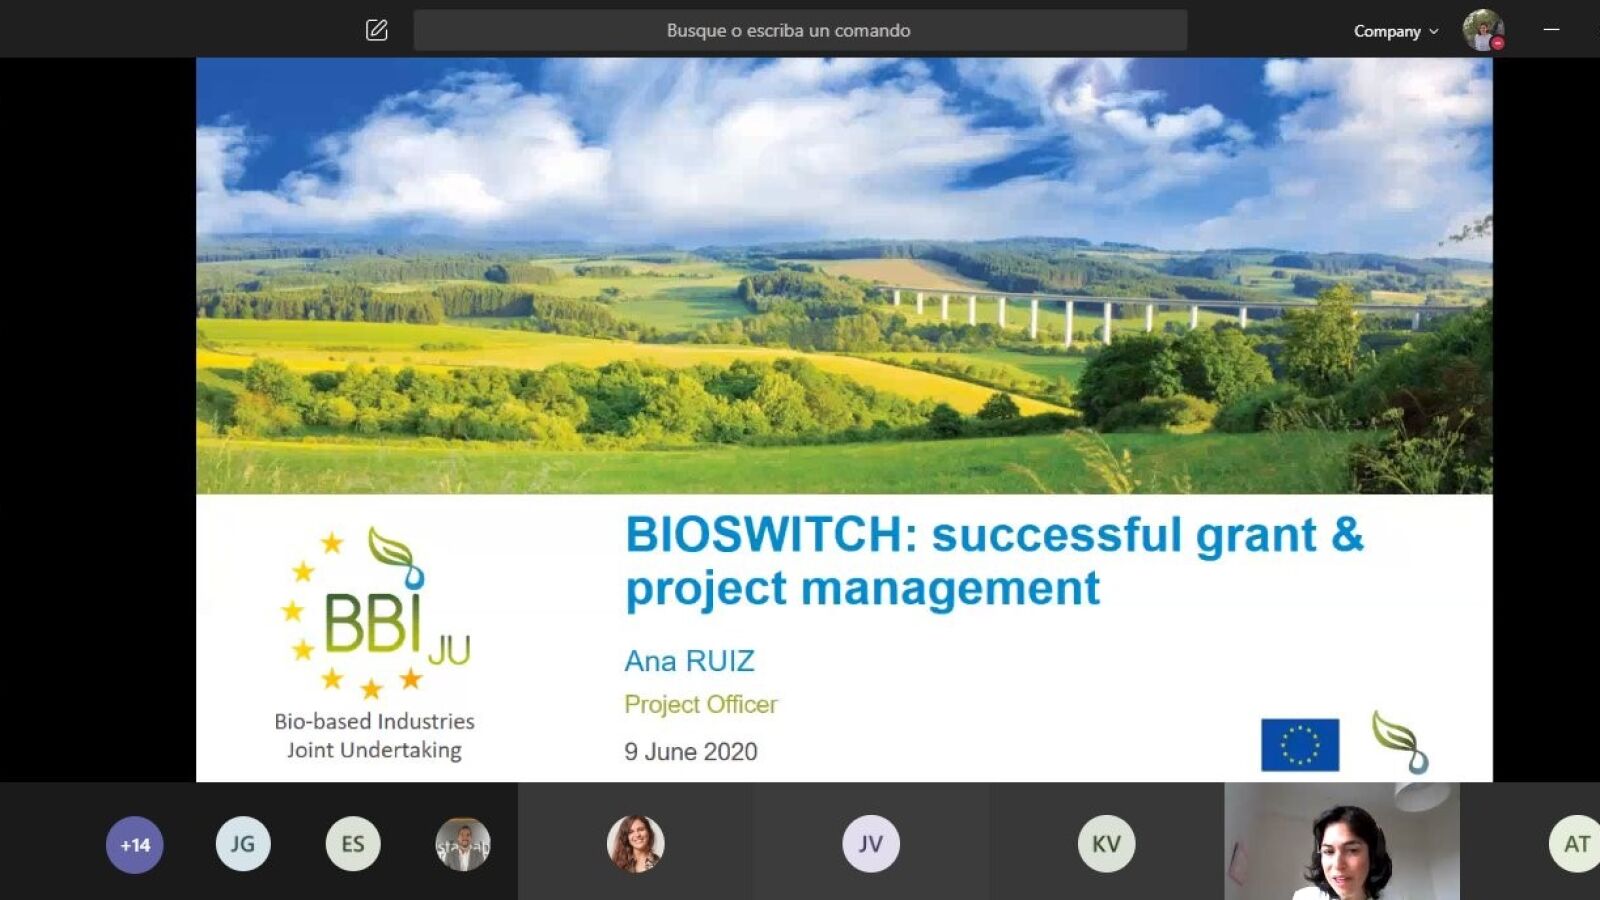
Task: Open the profile picture menu at top right
Action: [1483, 30]
